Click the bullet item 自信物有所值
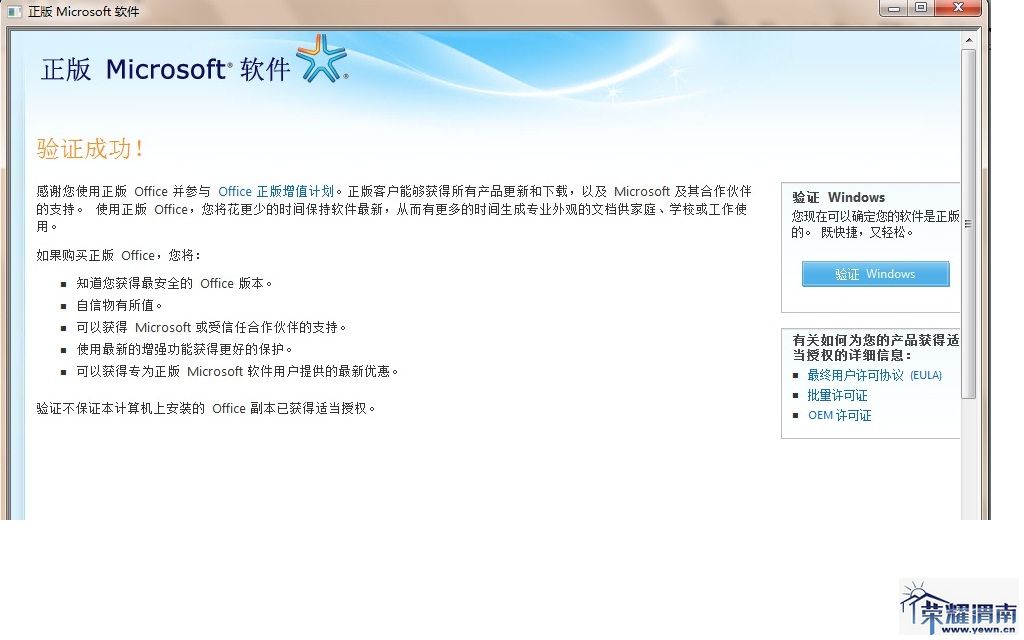 point(119,305)
